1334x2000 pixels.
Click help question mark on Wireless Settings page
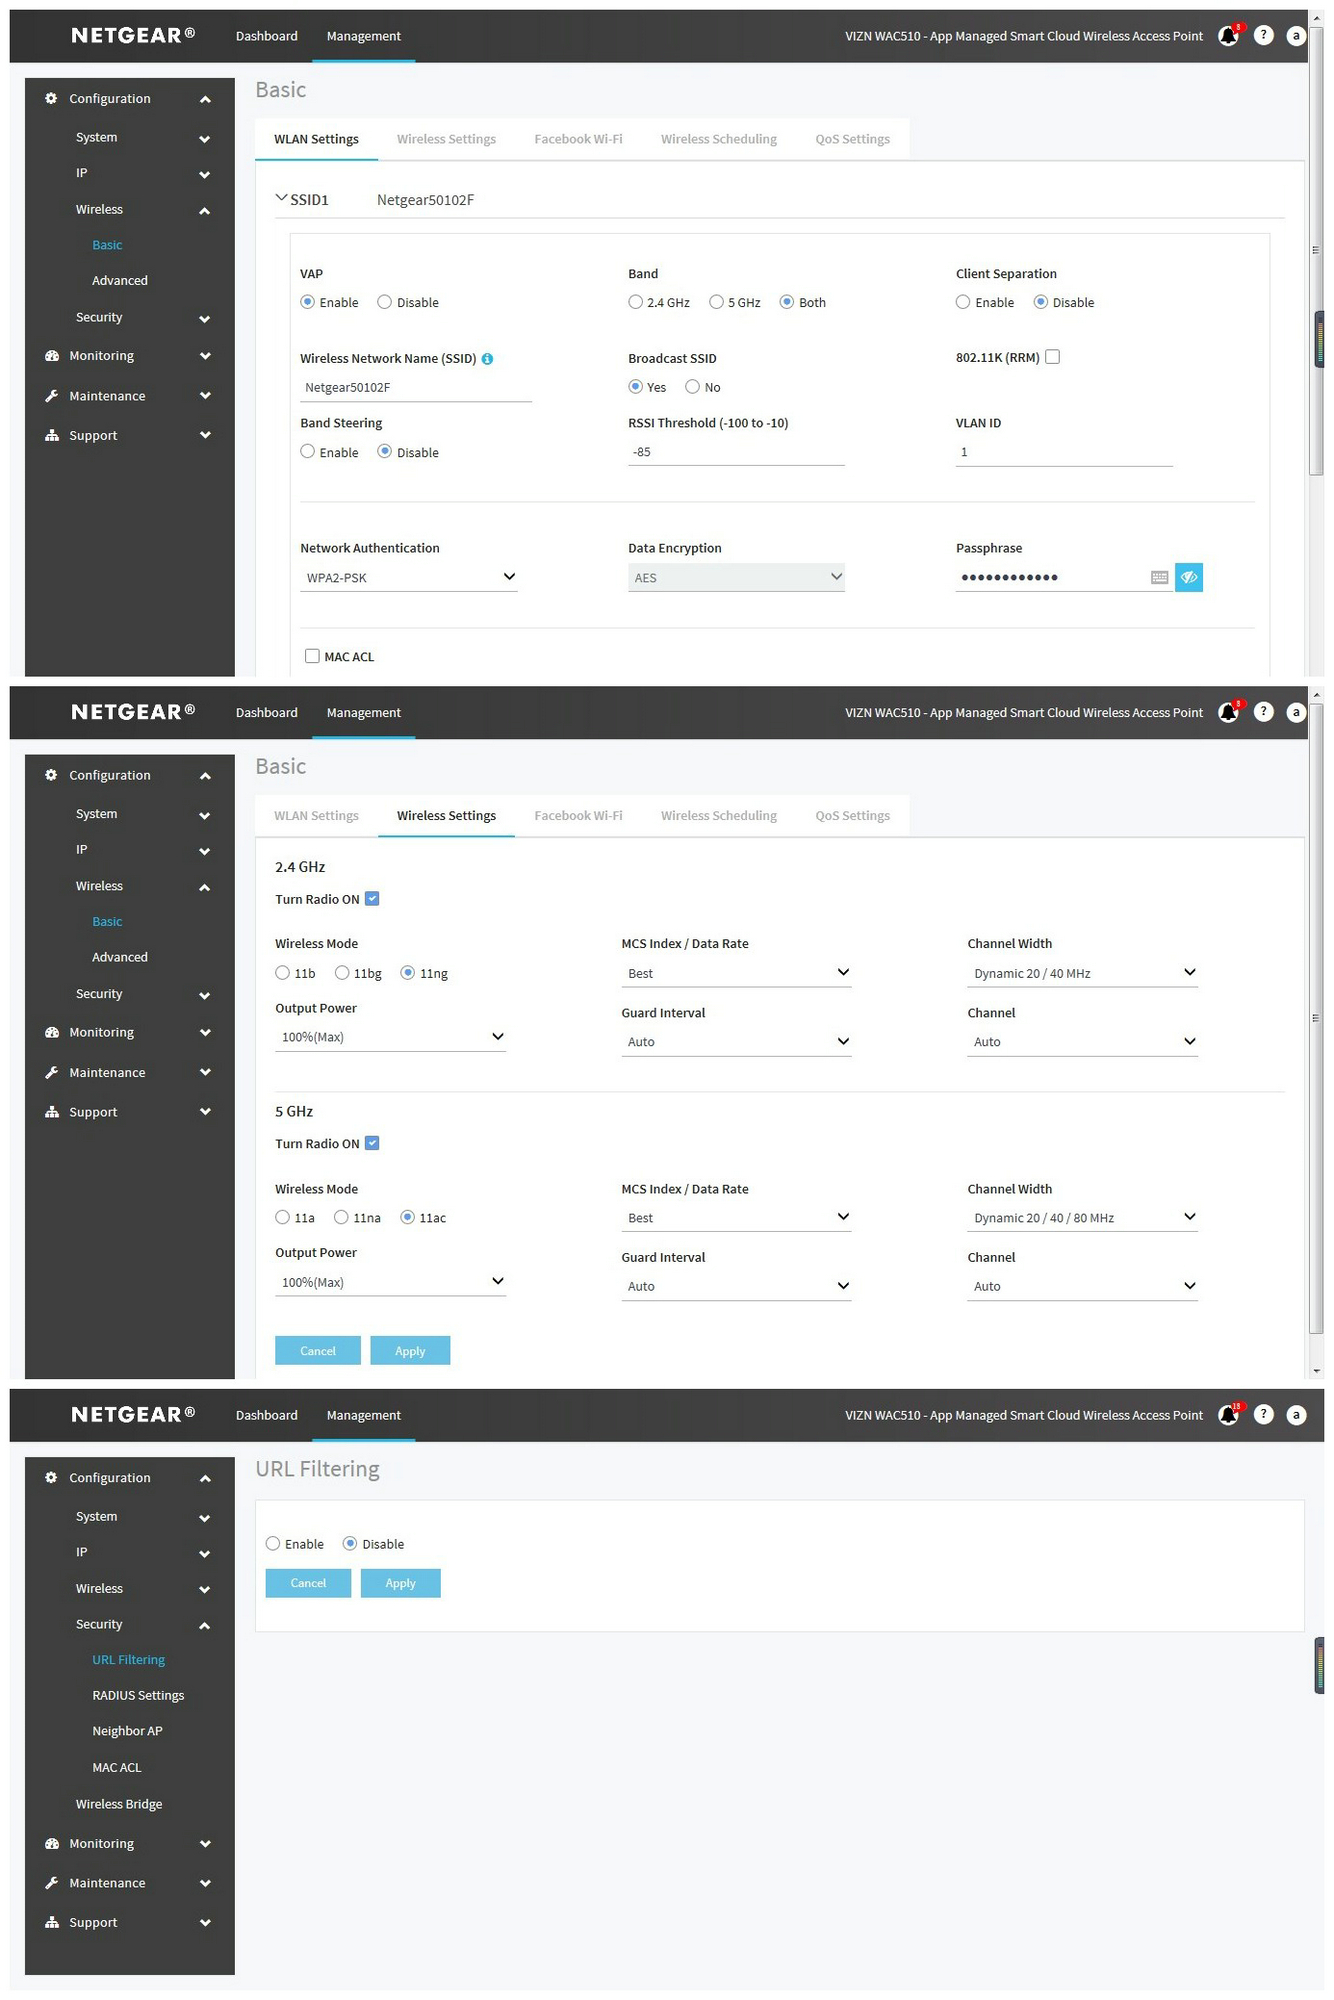1264,712
